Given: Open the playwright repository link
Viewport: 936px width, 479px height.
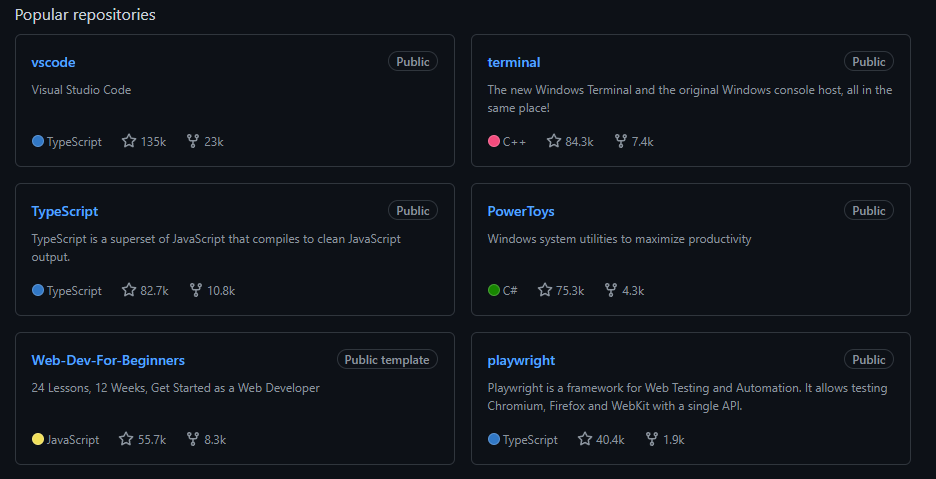Looking at the screenshot, I should pos(521,360).
